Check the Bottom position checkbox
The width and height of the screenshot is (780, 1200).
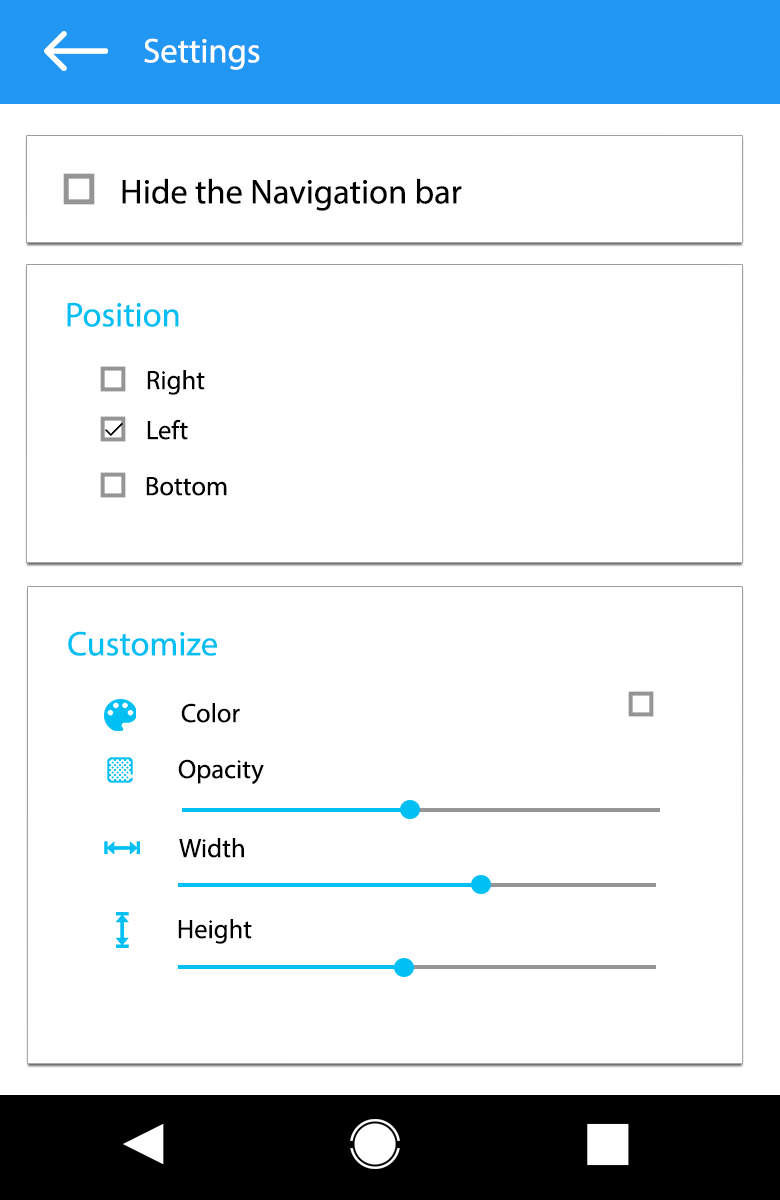pyautogui.click(x=113, y=485)
